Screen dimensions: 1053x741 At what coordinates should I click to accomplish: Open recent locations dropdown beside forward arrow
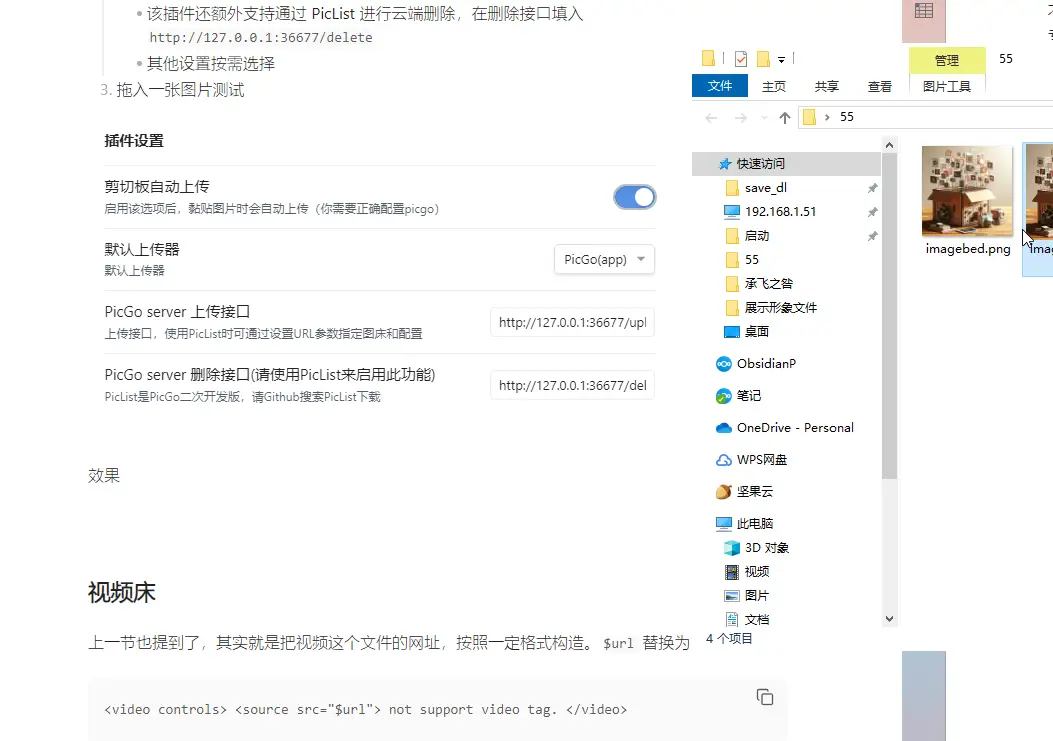[765, 118]
